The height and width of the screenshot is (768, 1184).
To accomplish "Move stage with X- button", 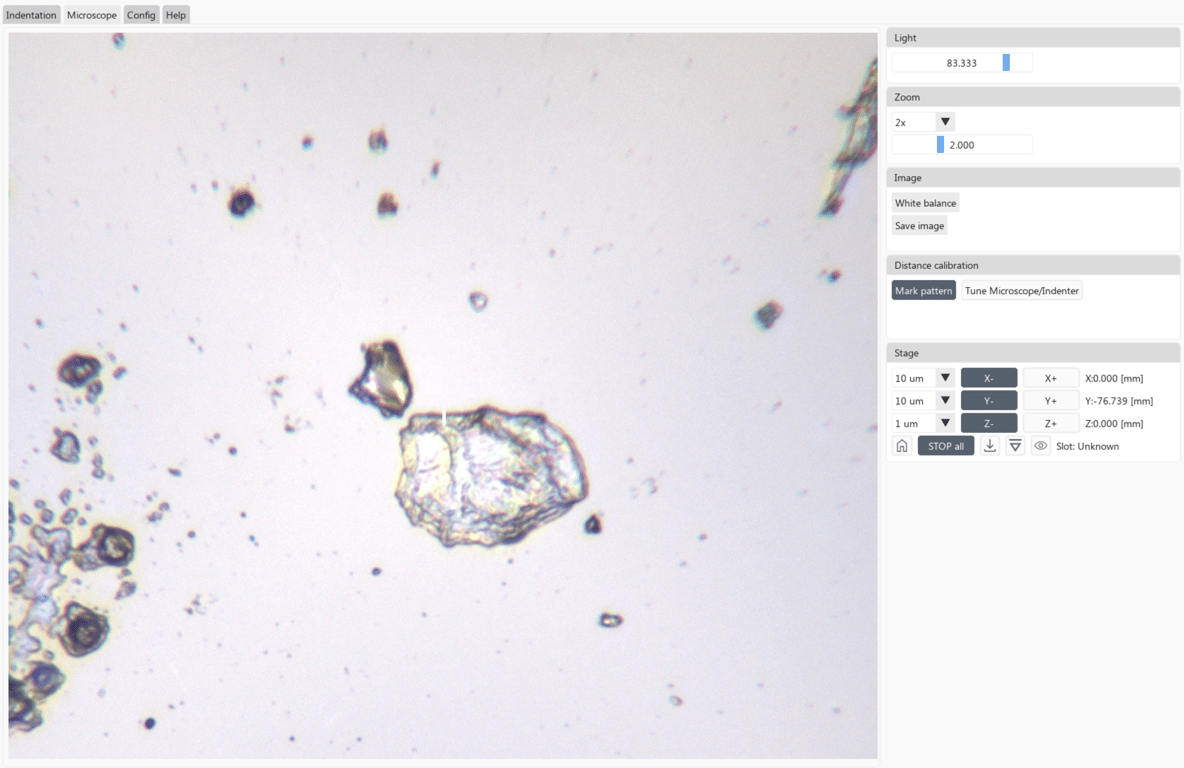I will [989, 378].
